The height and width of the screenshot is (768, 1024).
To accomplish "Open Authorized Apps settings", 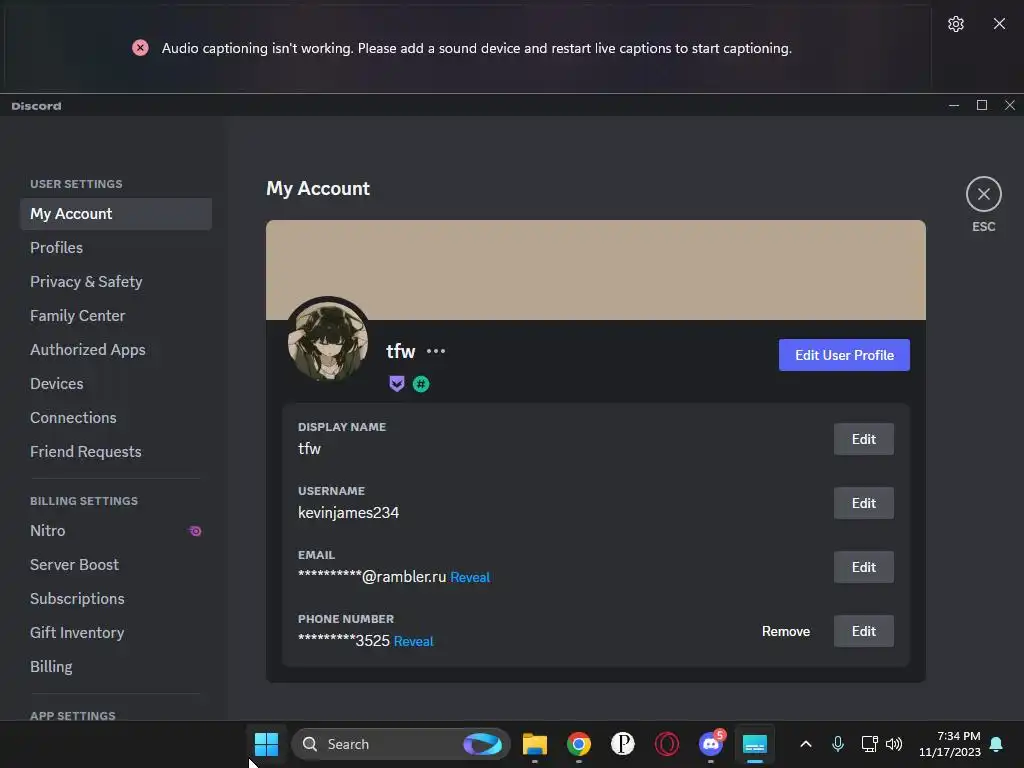I will pos(116,350).
